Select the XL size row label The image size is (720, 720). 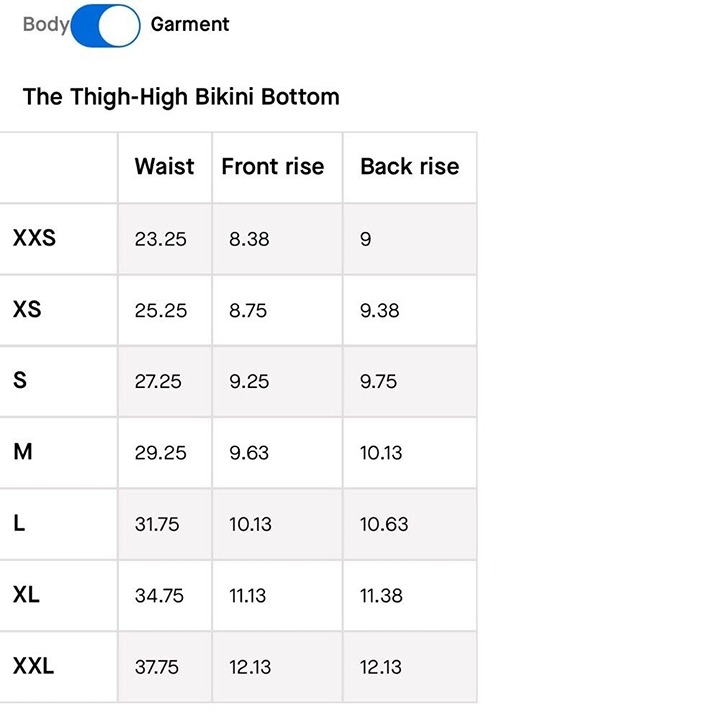click(26, 595)
